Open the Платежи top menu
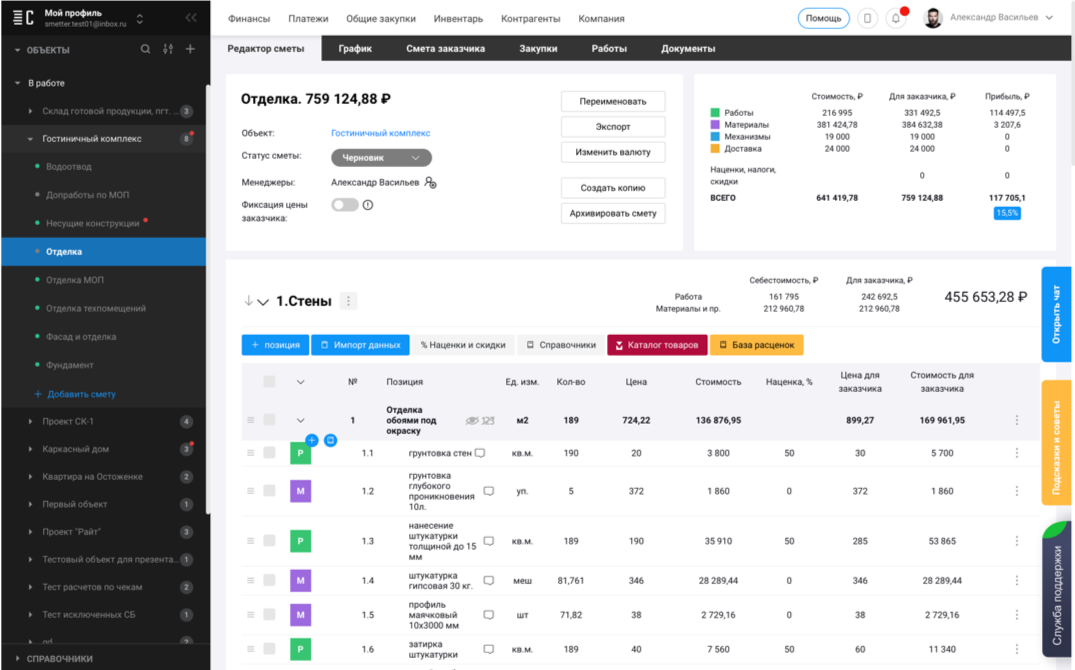Screen dimensions: 1075x670 (x=308, y=19)
